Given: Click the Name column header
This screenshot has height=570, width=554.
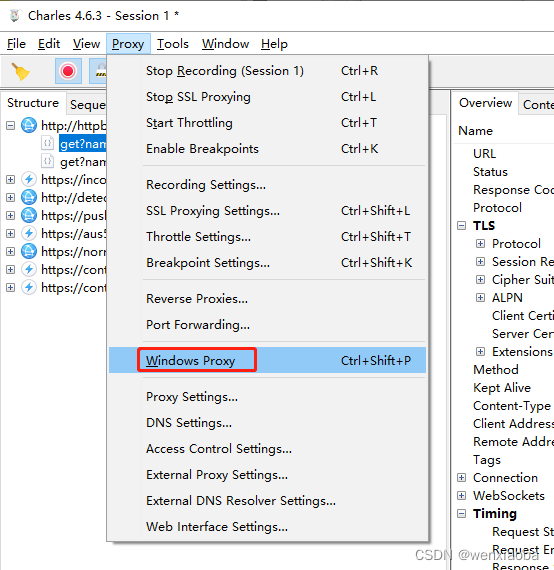Looking at the screenshot, I should (475, 131).
